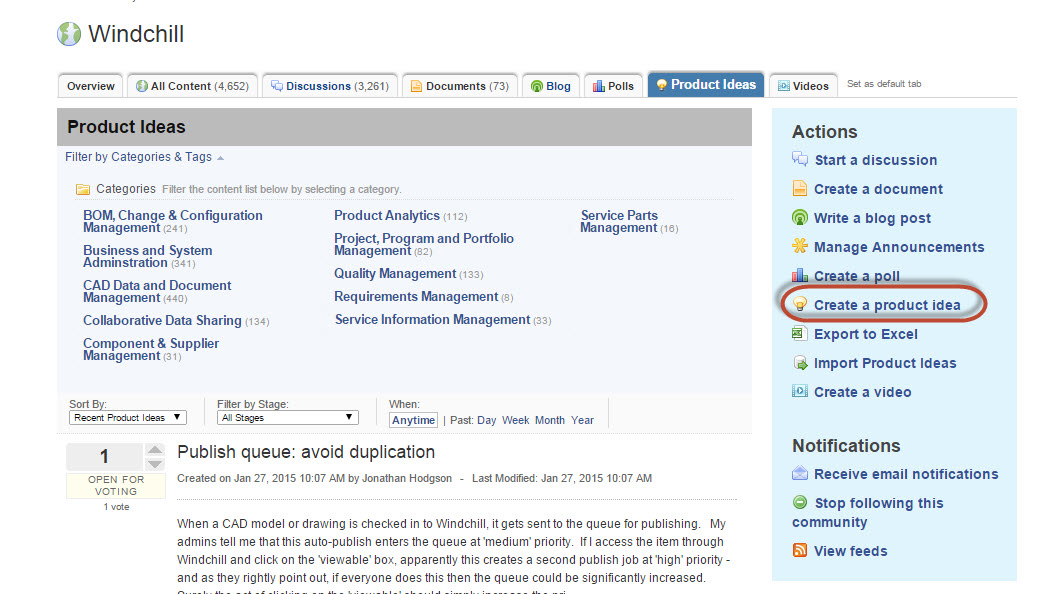Select the Anytime time filter
Screen dimensions: 1045x594
click(x=413, y=420)
